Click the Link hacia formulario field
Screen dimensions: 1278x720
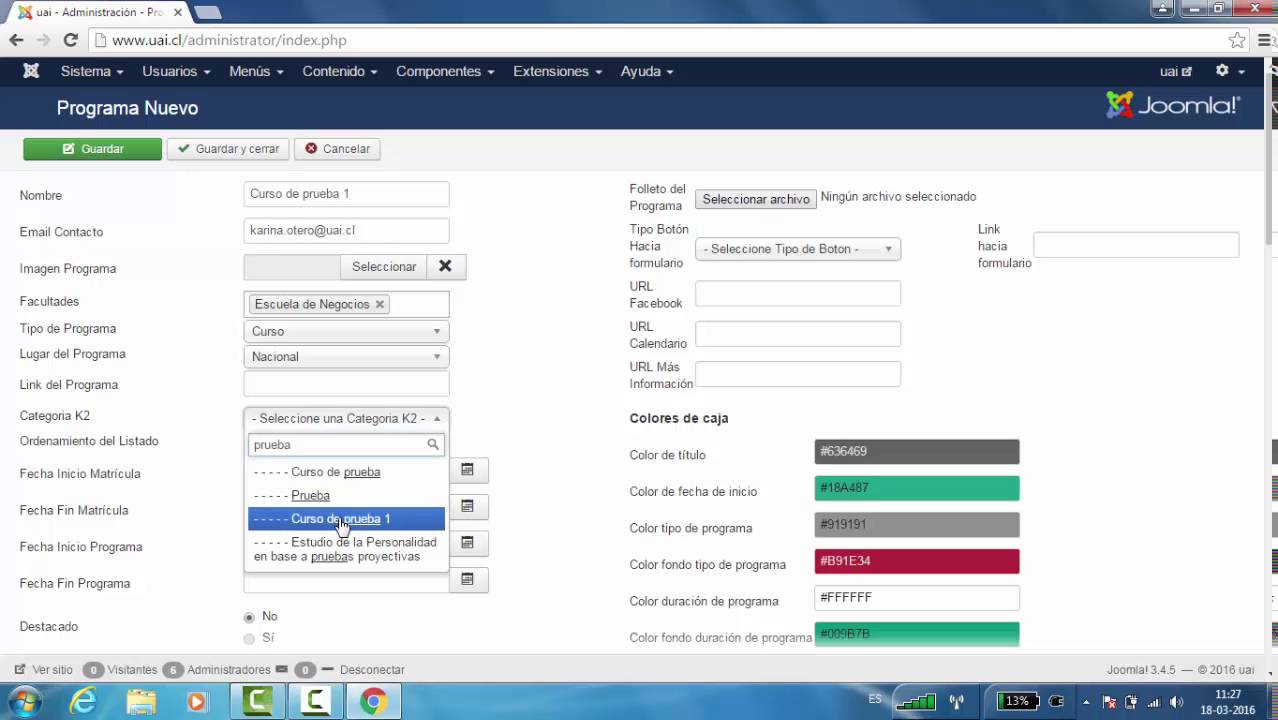pos(1136,245)
